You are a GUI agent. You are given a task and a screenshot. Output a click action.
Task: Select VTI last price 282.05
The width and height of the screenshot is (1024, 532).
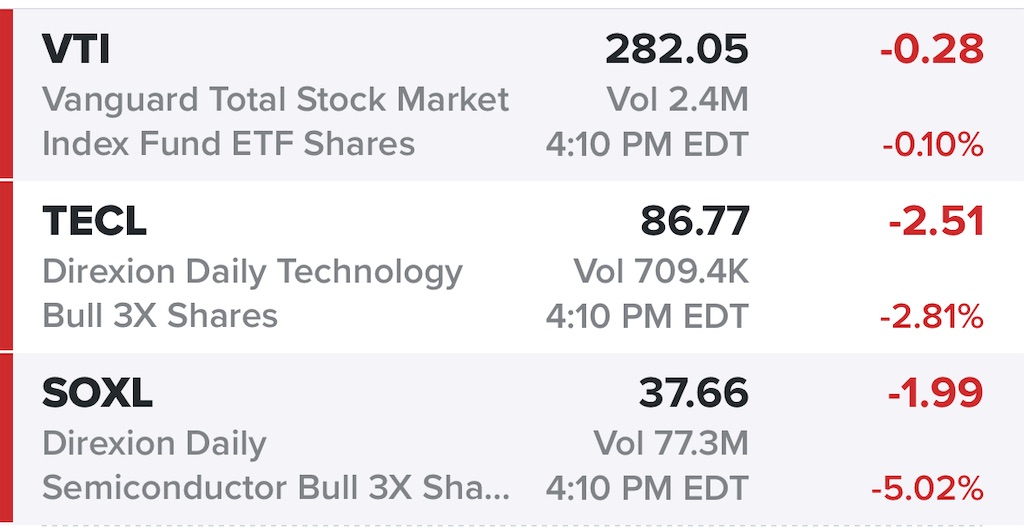(677, 49)
